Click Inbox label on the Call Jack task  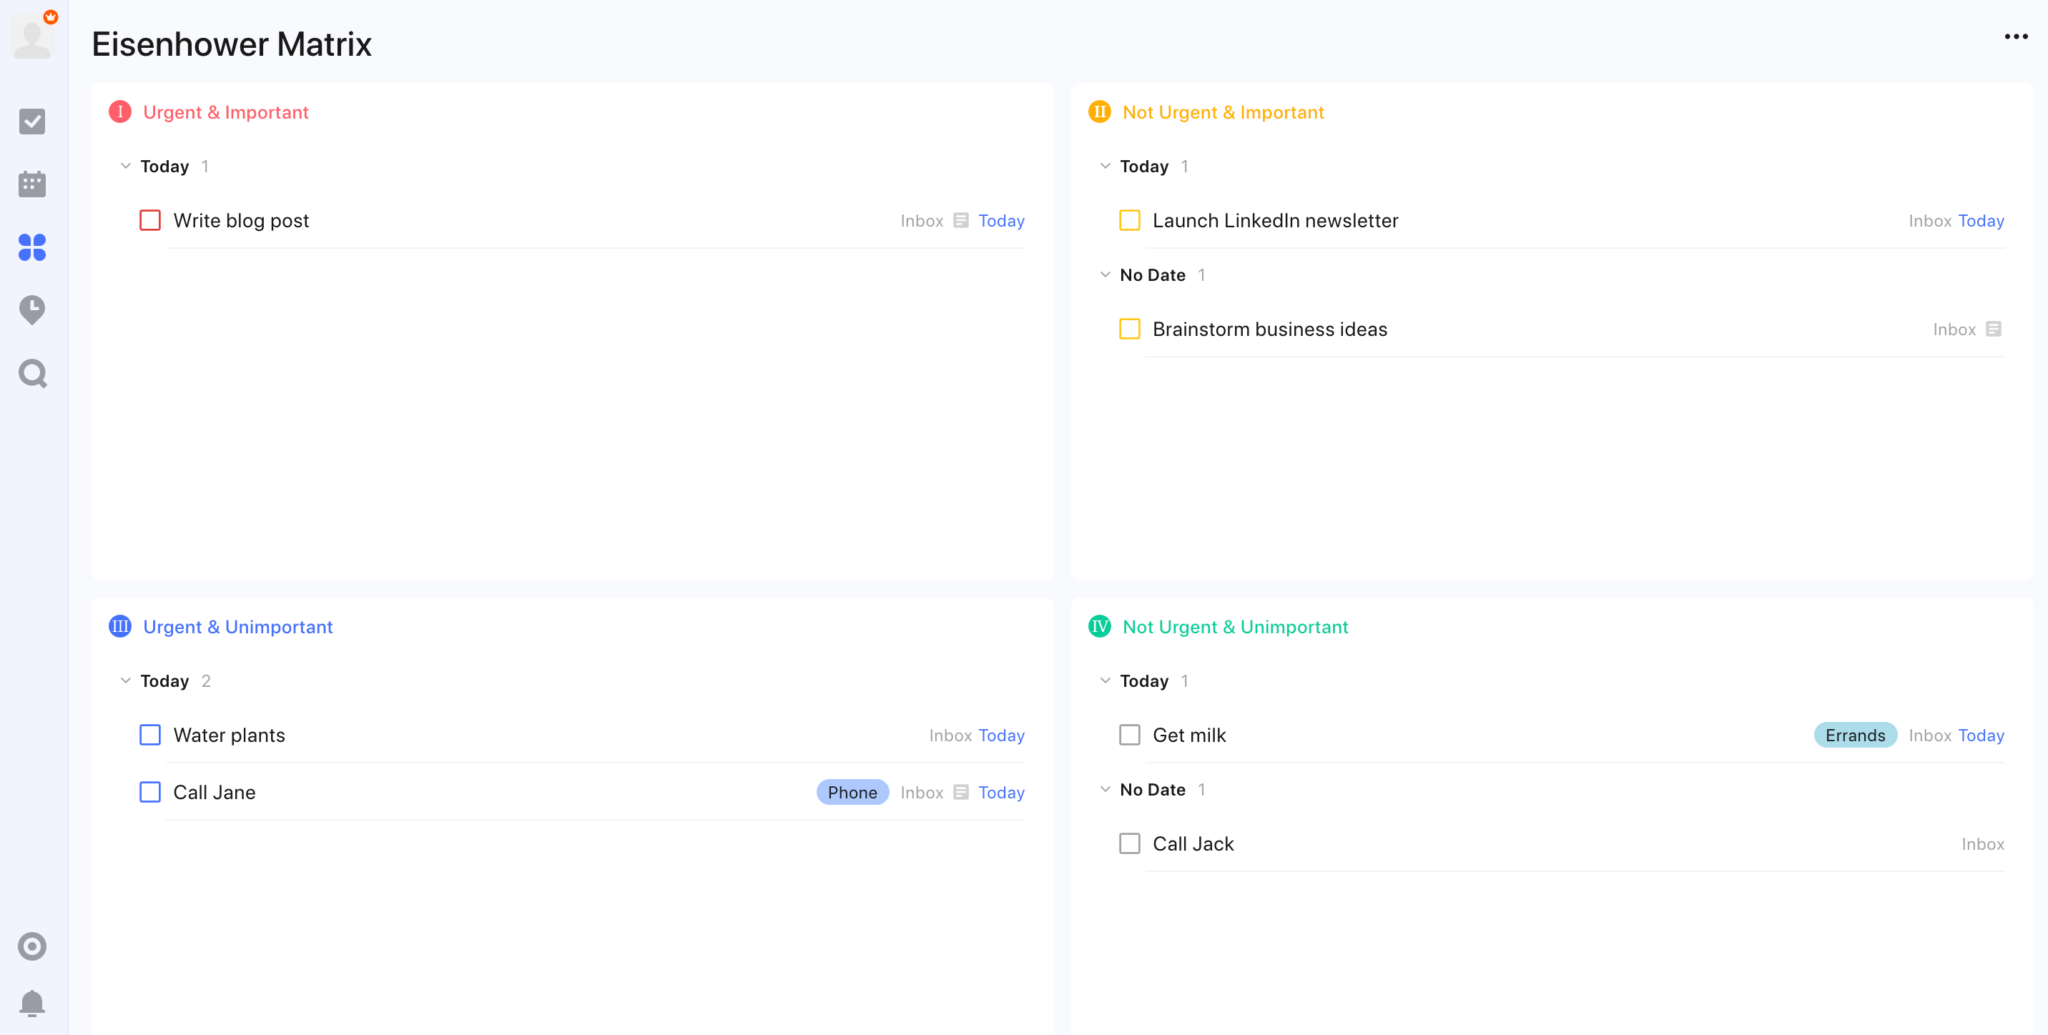pyautogui.click(x=1982, y=843)
